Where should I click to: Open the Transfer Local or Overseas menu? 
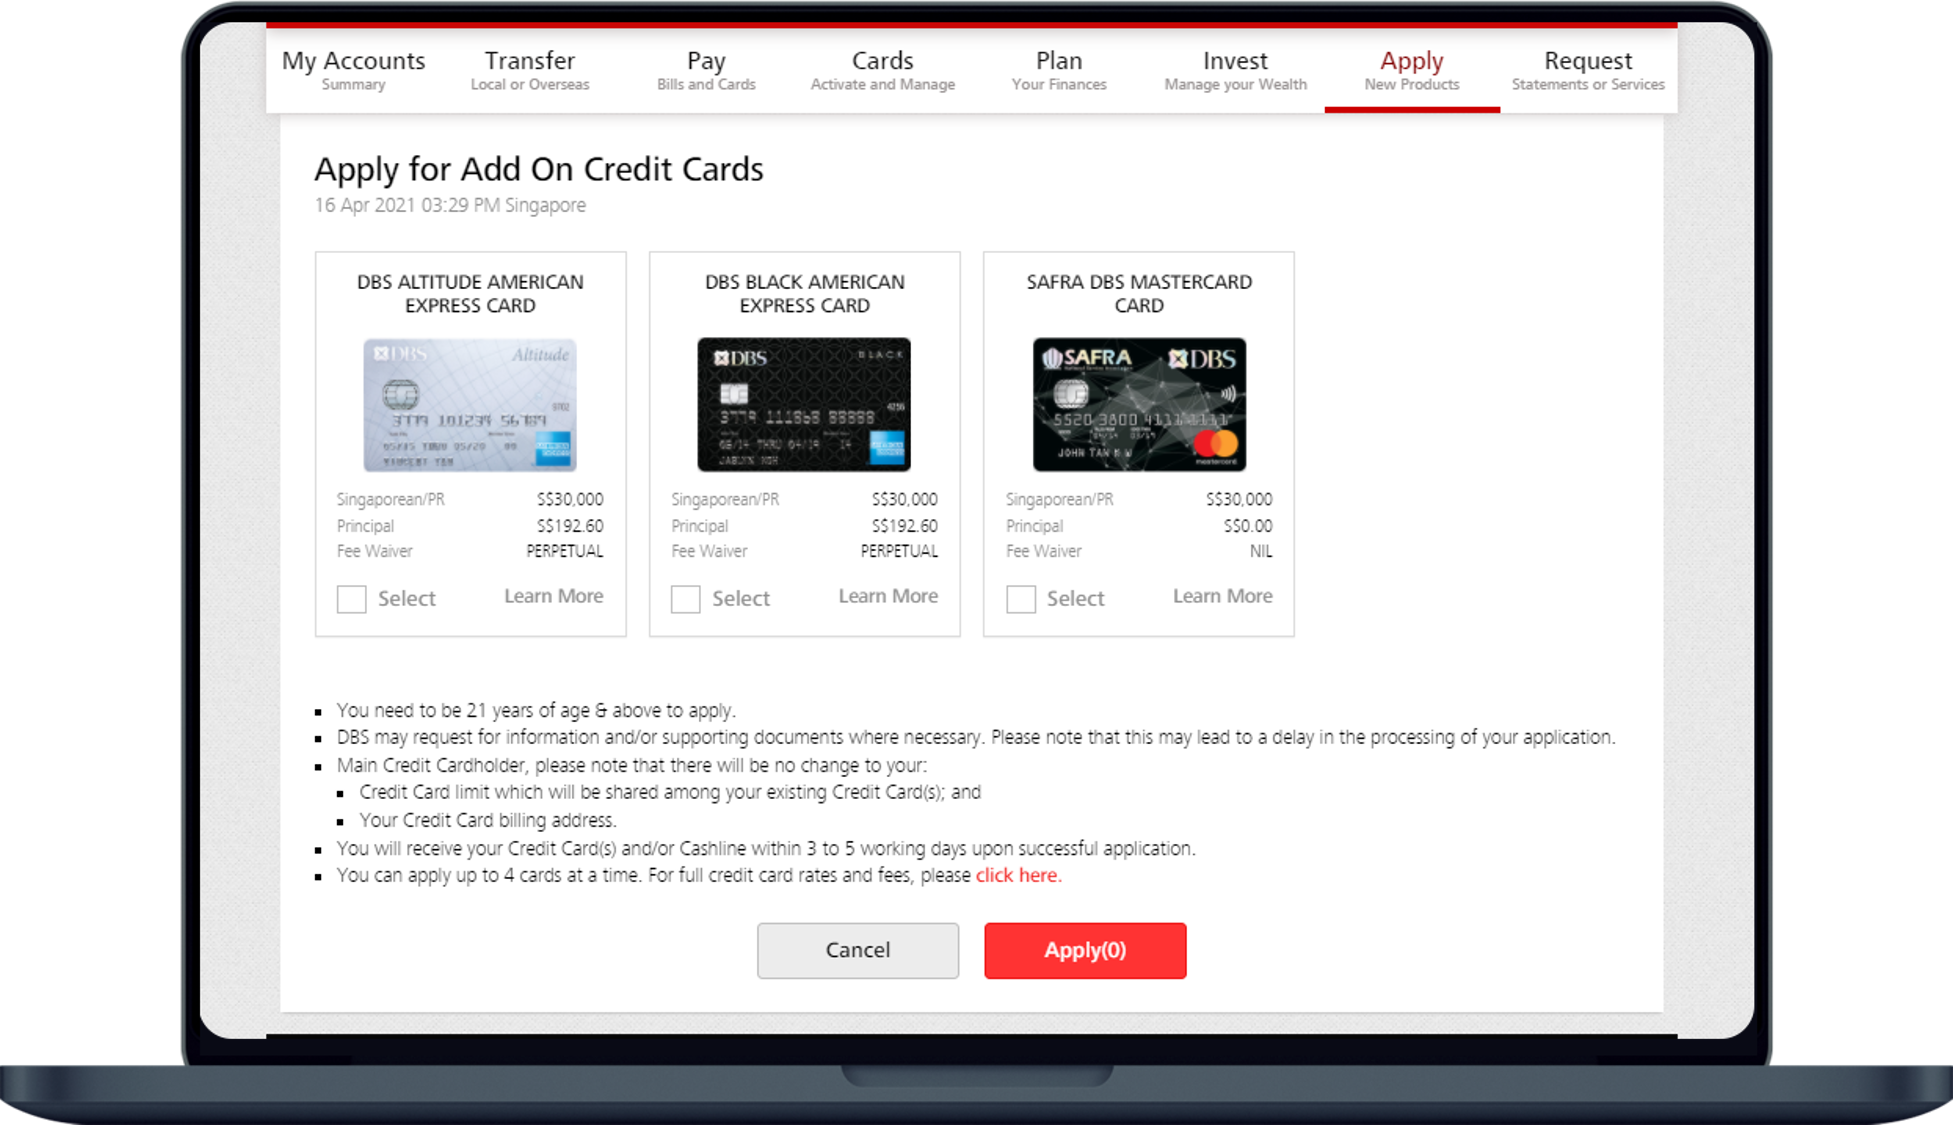(530, 70)
